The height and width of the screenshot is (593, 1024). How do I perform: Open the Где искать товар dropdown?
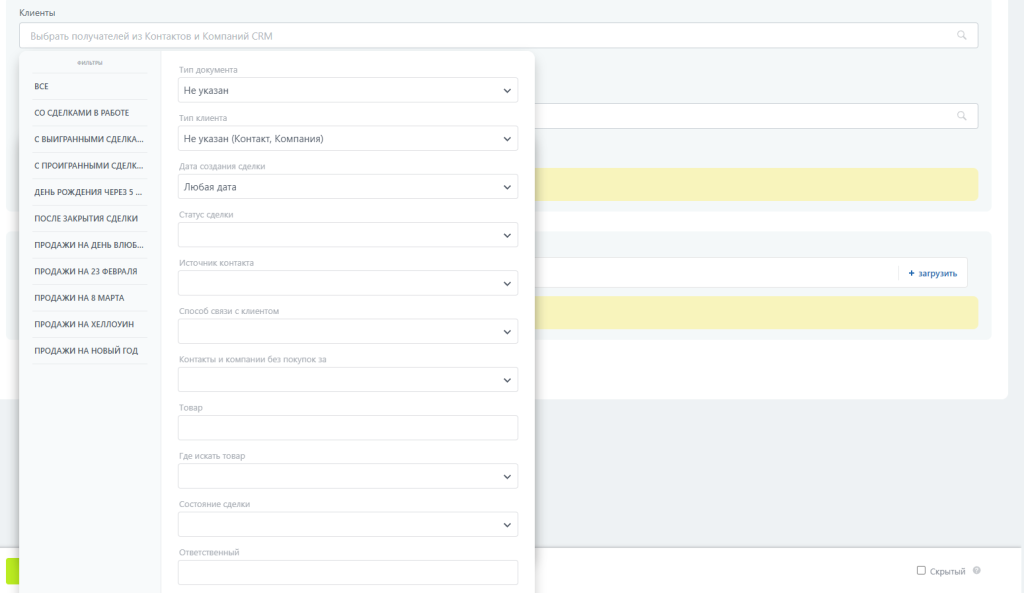click(347, 476)
